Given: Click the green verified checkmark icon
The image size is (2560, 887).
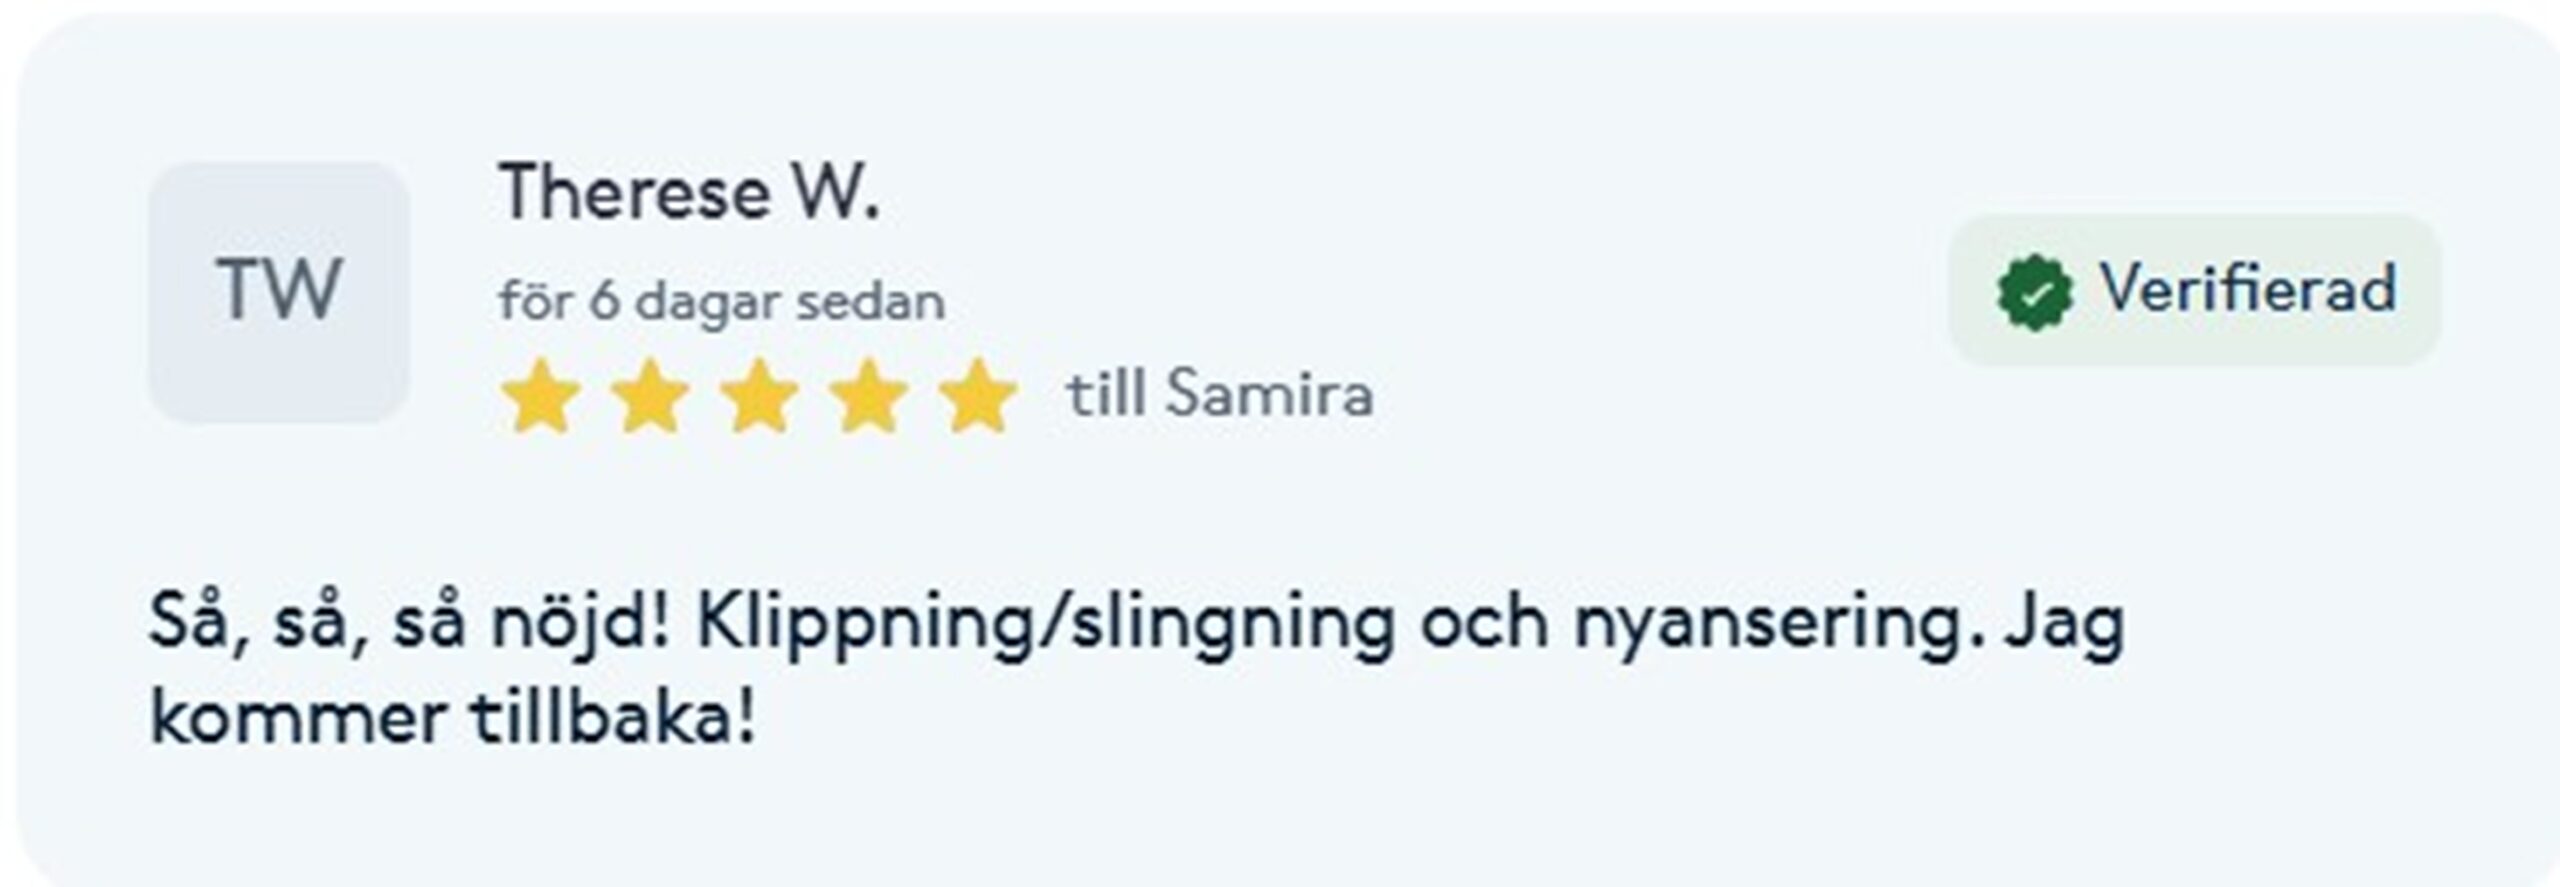Looking at the screenshot, I should tap(2034, 291).
